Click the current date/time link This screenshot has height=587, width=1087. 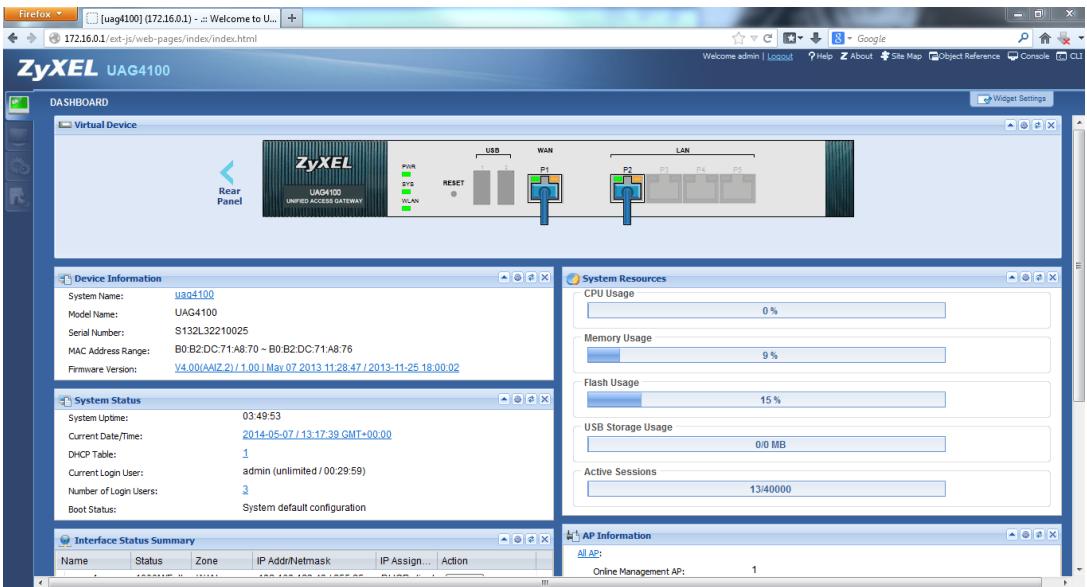coord(317,435)
